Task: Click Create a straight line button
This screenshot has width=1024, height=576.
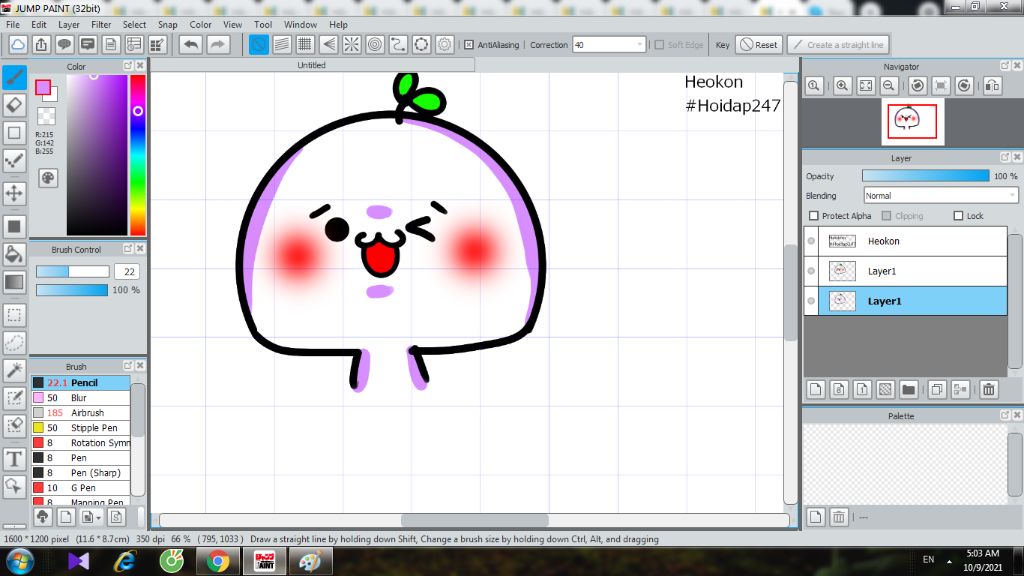Action: (838, 45)
